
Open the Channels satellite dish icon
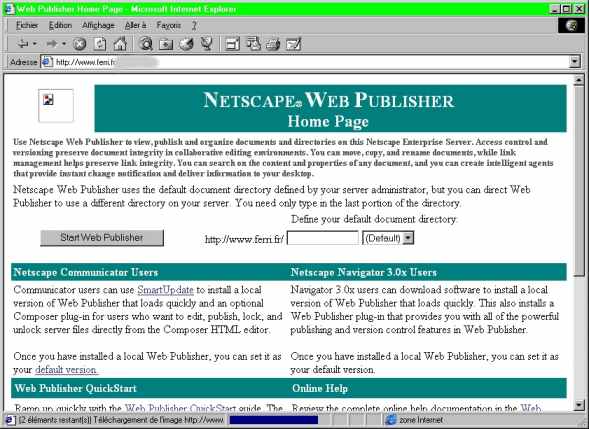tap(207, 44)
